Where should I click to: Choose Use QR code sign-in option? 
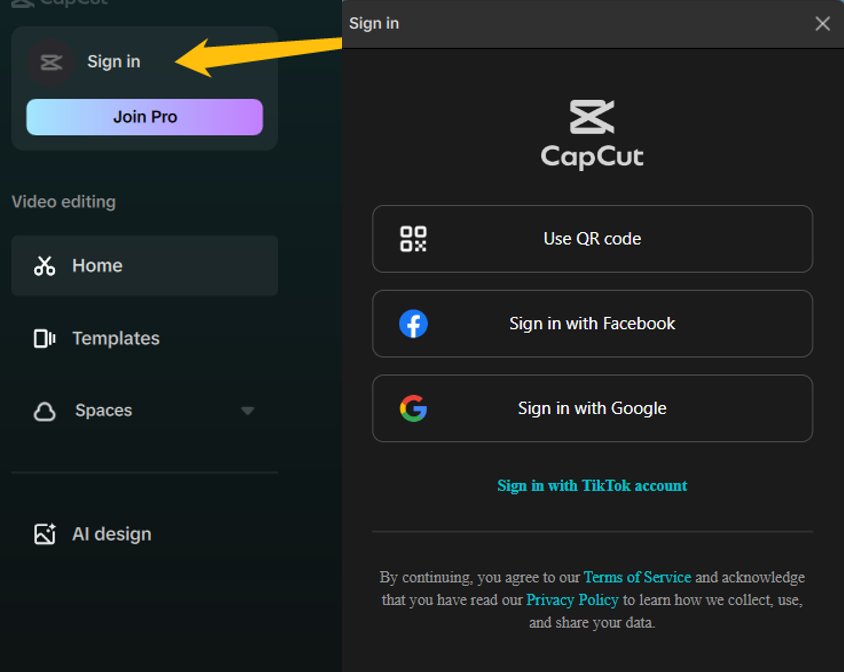tap(592, 238)
